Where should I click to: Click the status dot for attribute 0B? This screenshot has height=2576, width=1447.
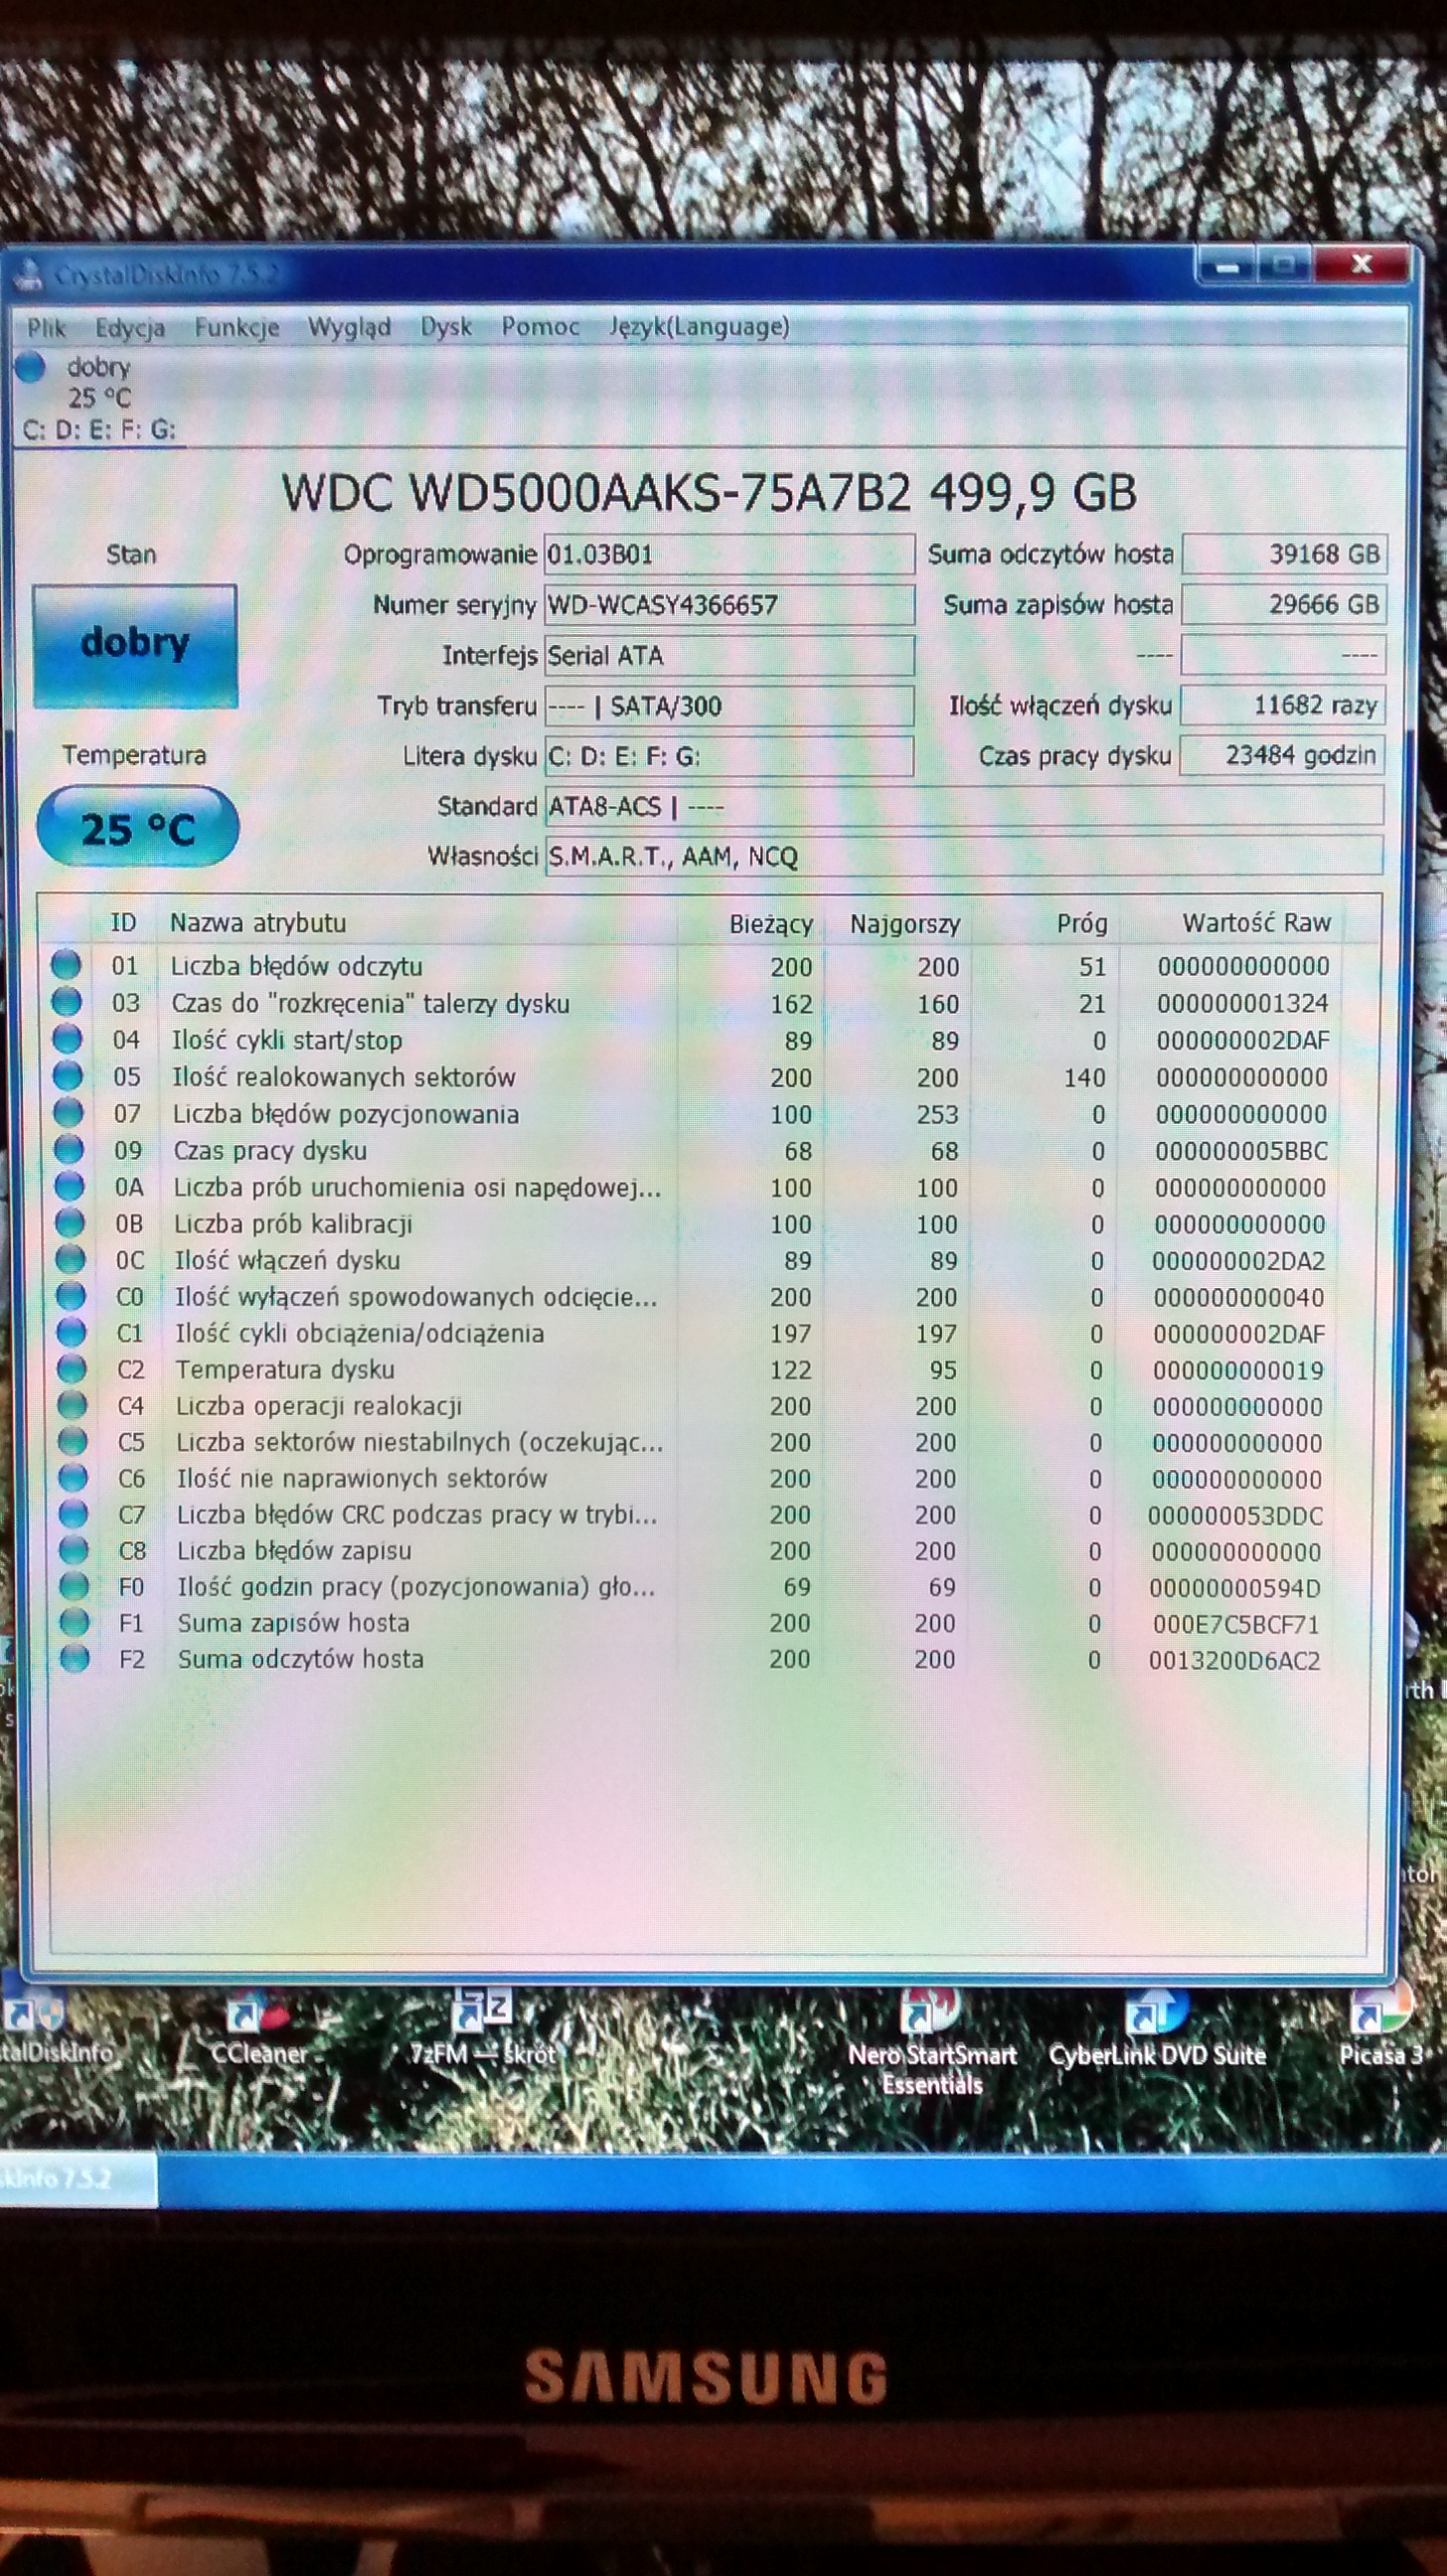[x=69, y=1222]
